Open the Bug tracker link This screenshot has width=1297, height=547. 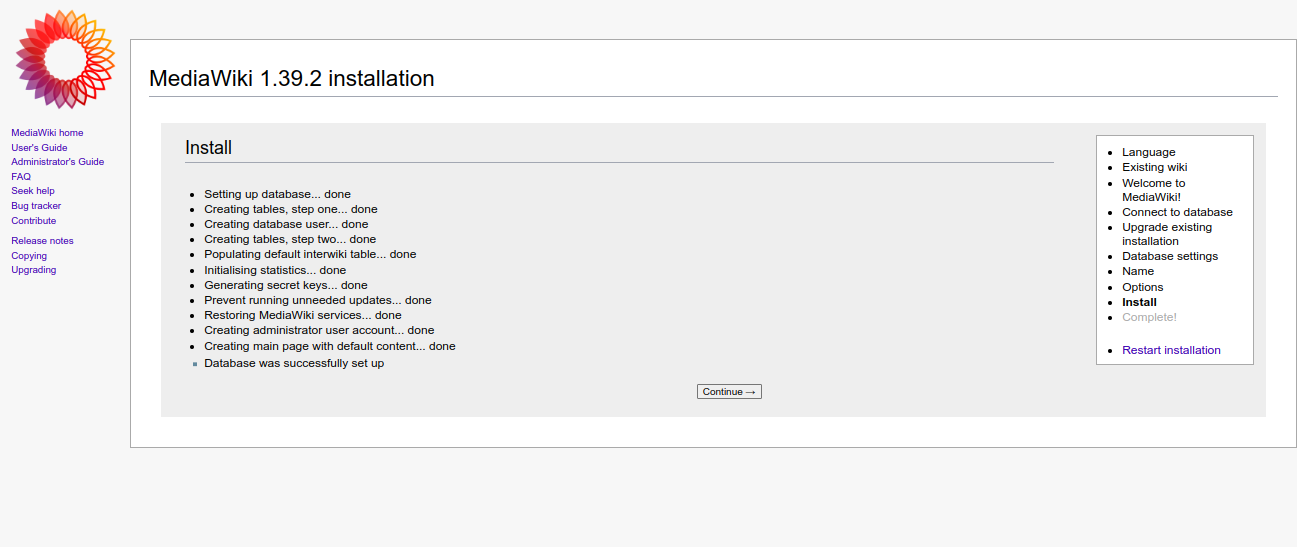click(x=36, y=206)
